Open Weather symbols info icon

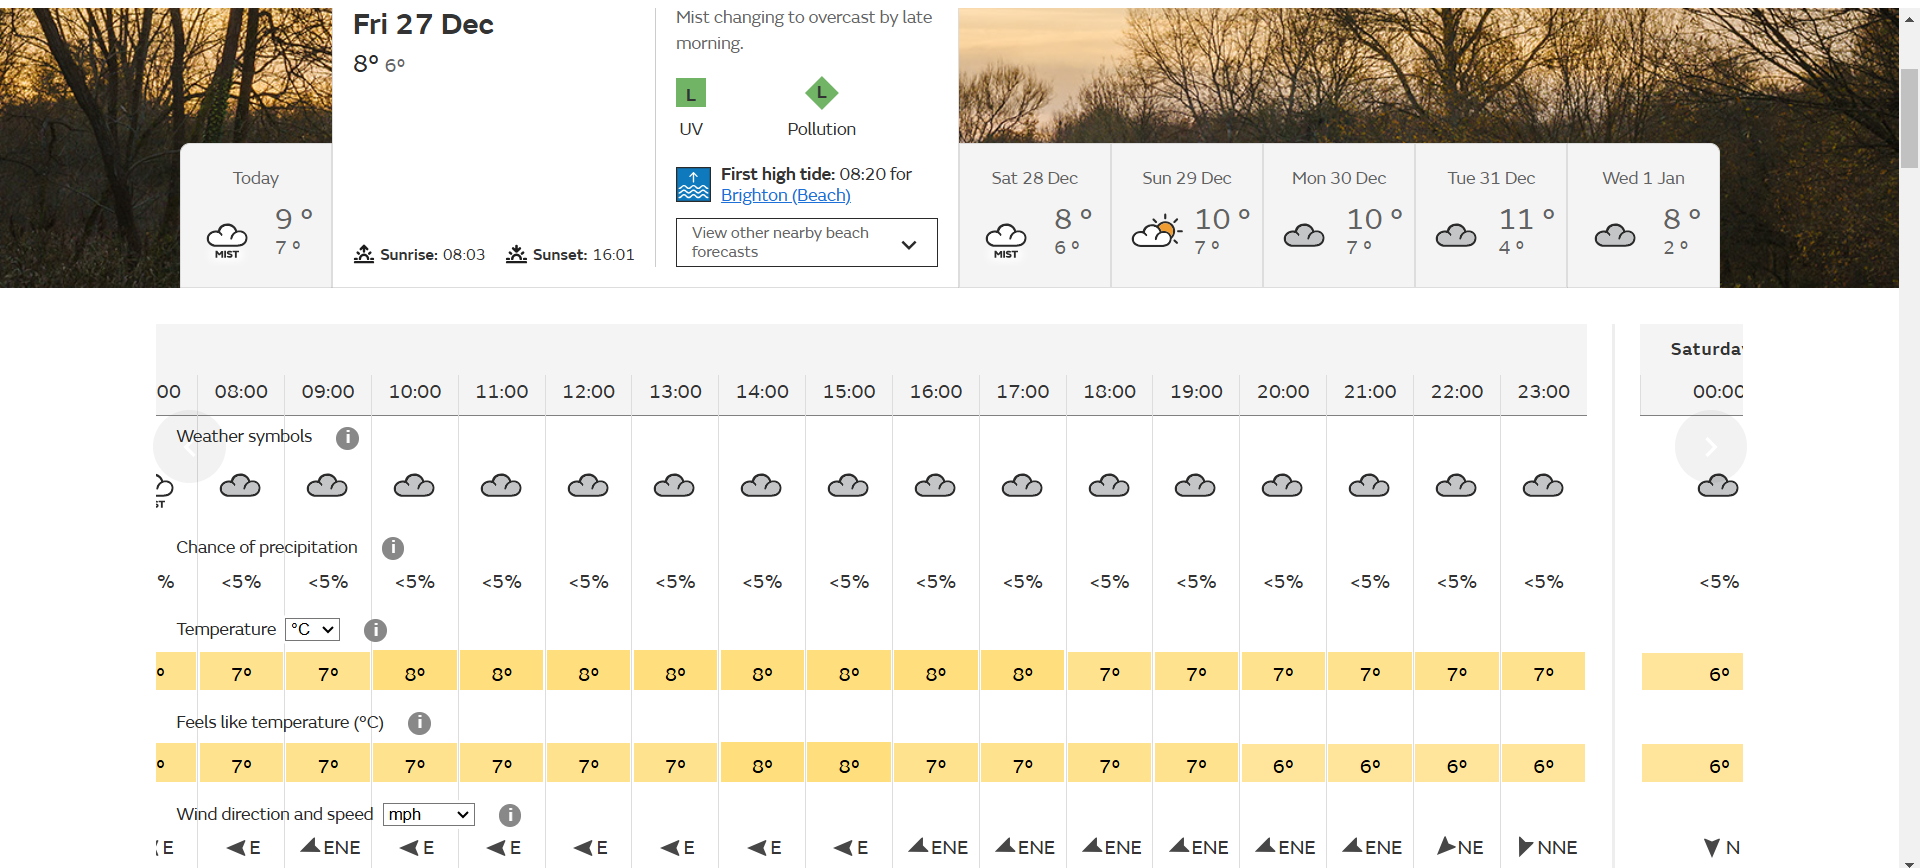tap(347, 438)
